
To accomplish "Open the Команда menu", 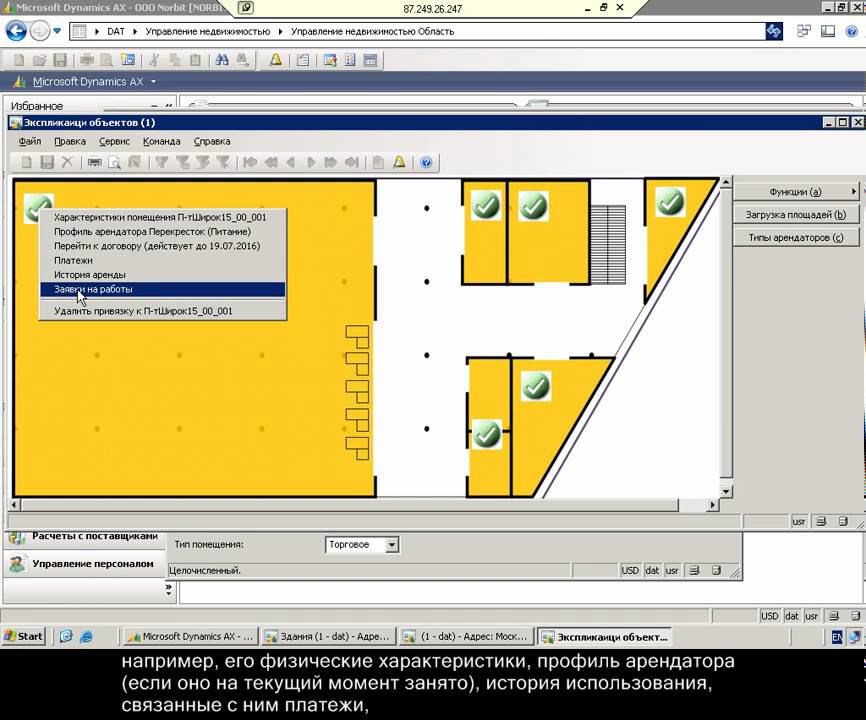I will point(161,141).
